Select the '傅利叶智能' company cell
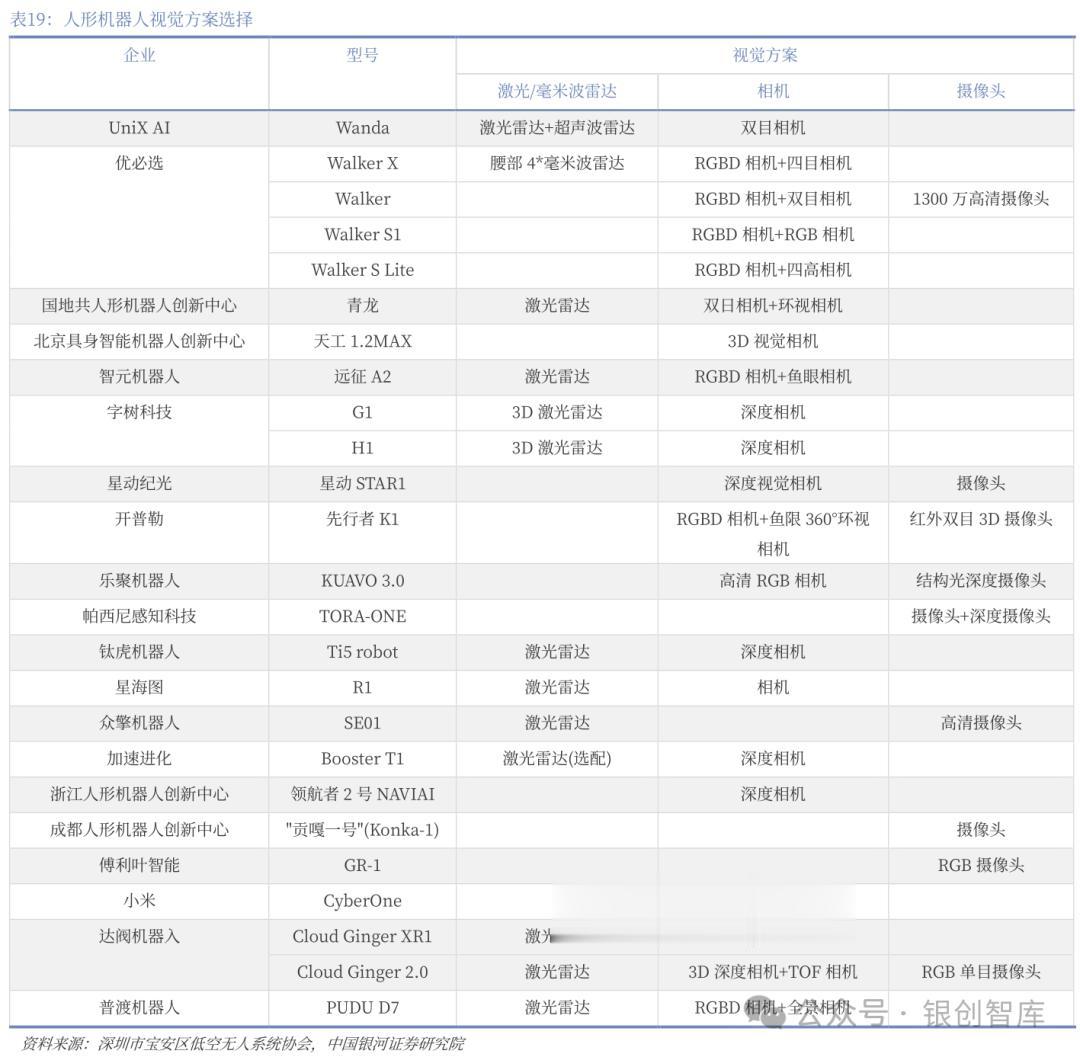Screen dimensions: 1080x1057 point(140,866)
